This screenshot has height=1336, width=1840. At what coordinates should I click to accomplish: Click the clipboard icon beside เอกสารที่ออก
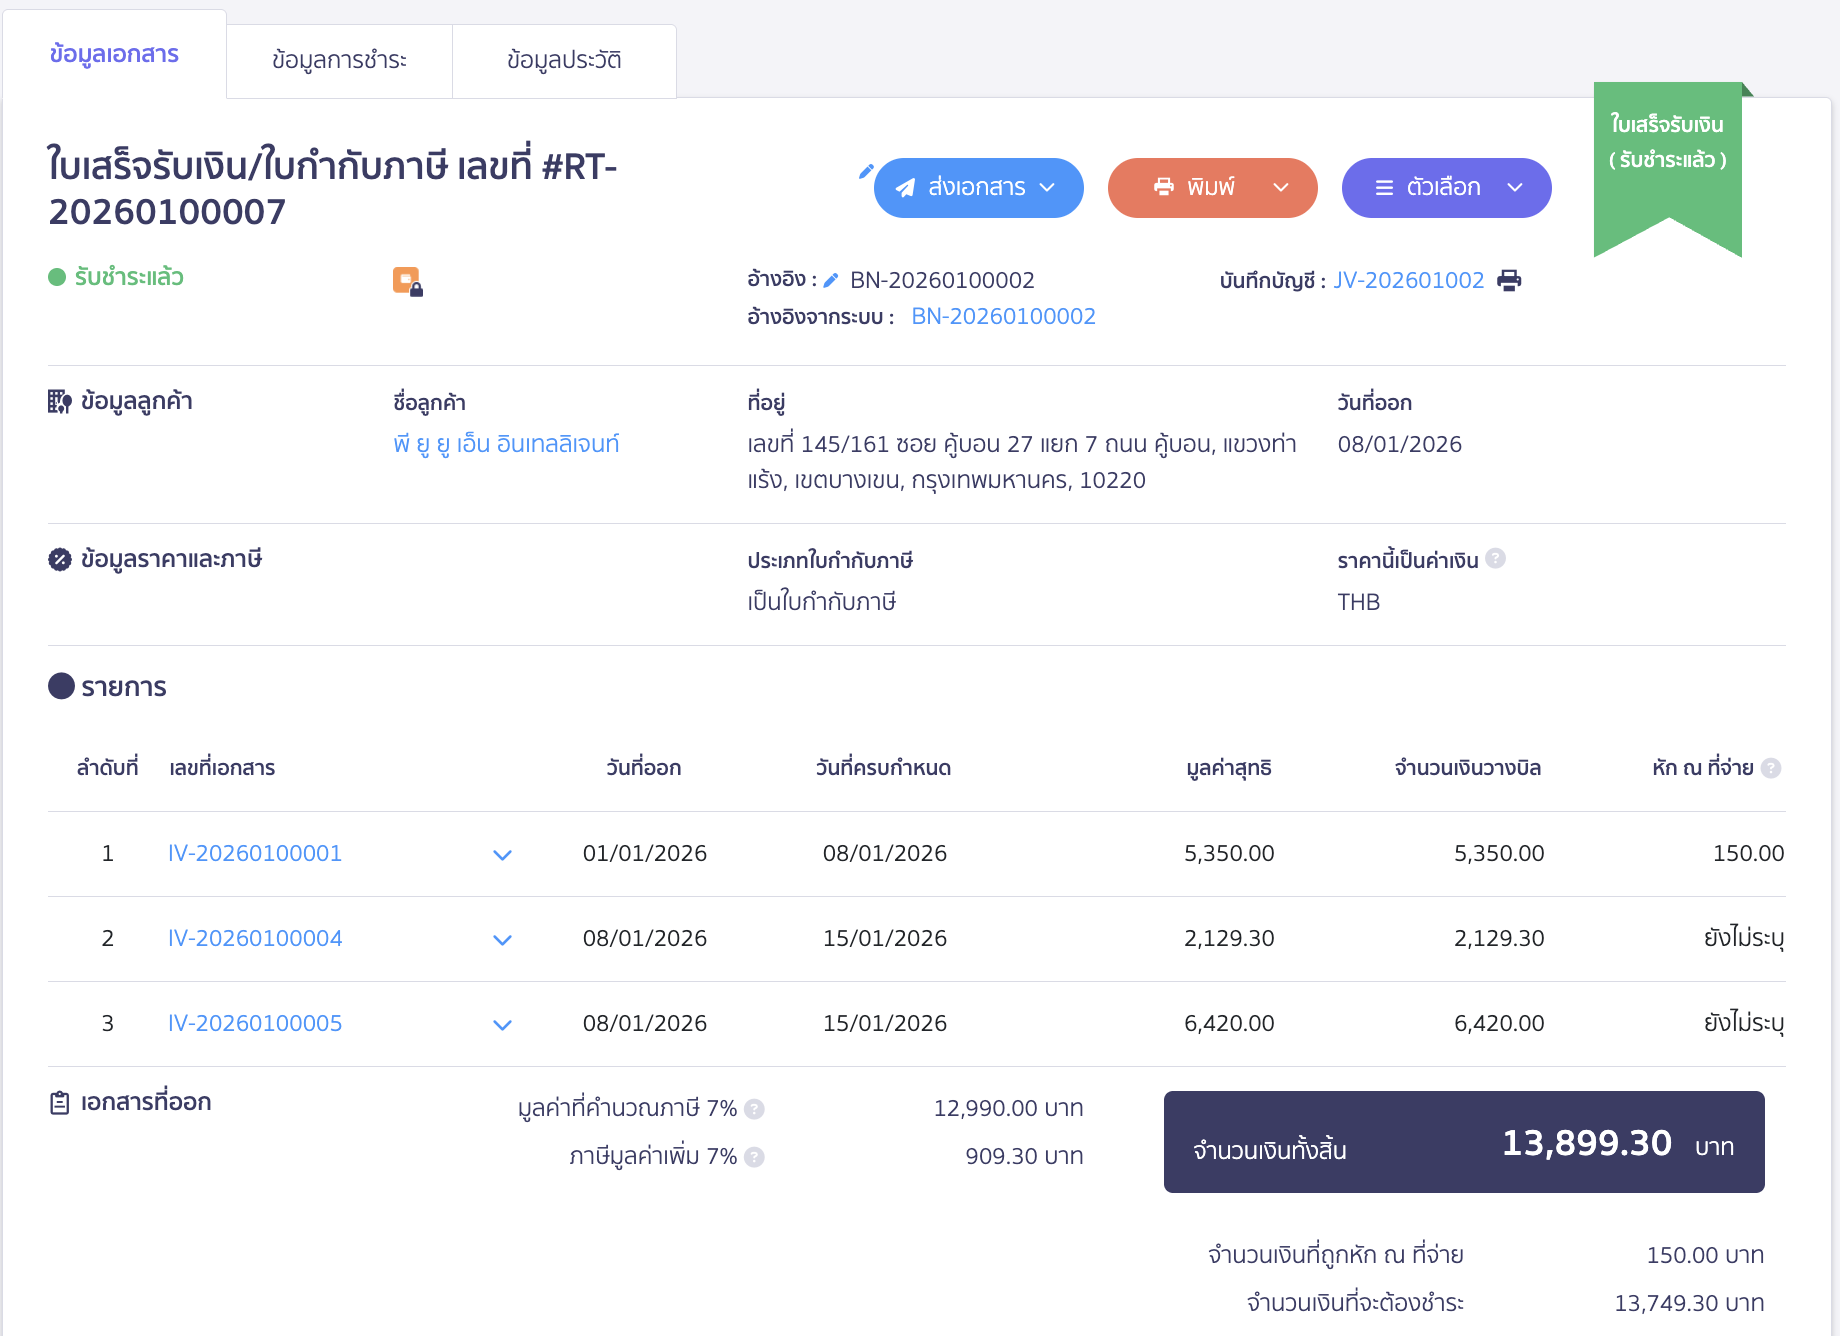61,1102
